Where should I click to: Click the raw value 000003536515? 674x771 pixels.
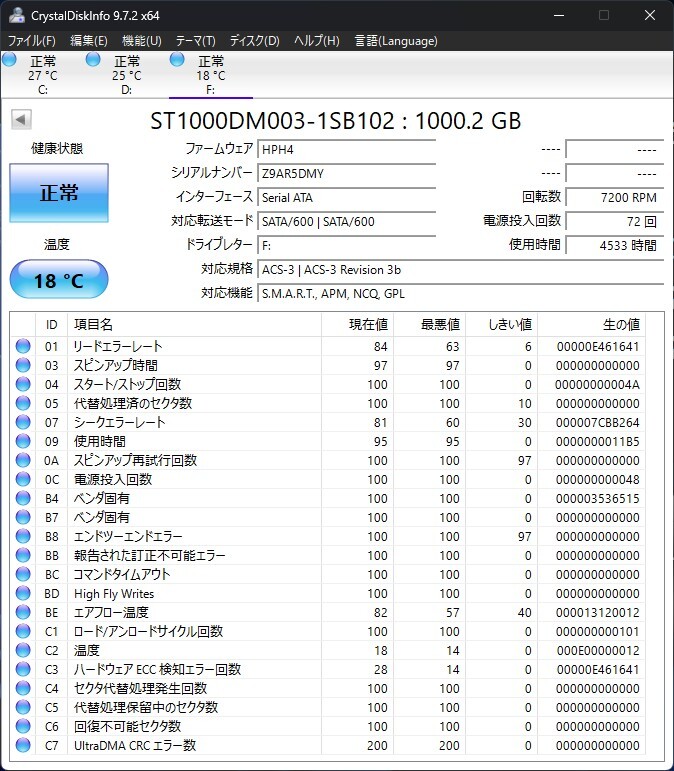(598, 499)
